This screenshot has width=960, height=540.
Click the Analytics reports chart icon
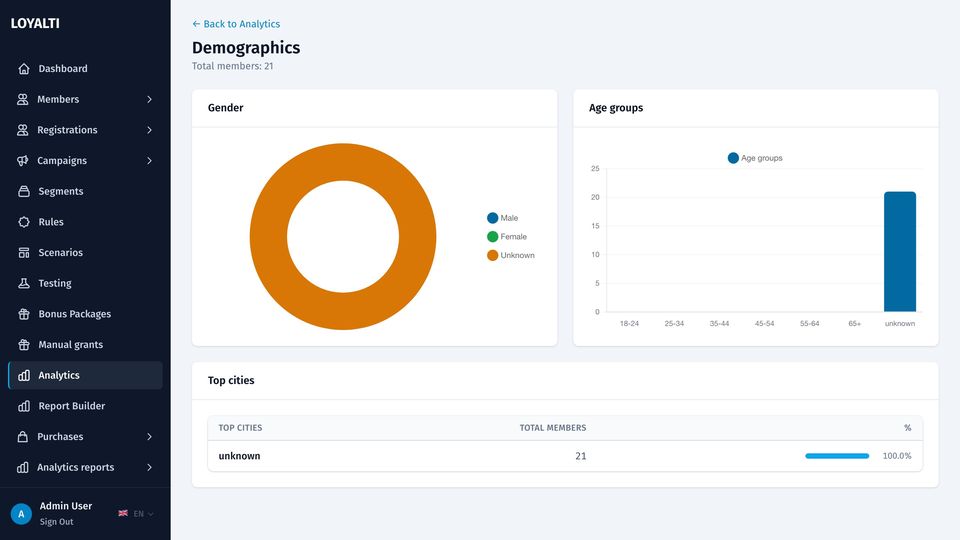[x=23, y=467]
